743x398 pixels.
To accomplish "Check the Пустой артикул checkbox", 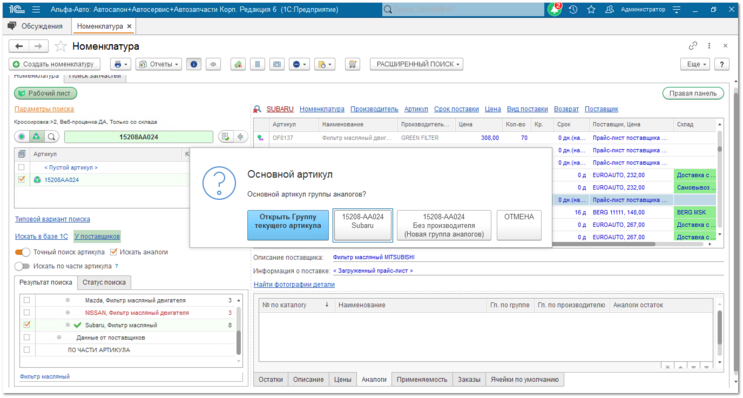I will point(21,167).
